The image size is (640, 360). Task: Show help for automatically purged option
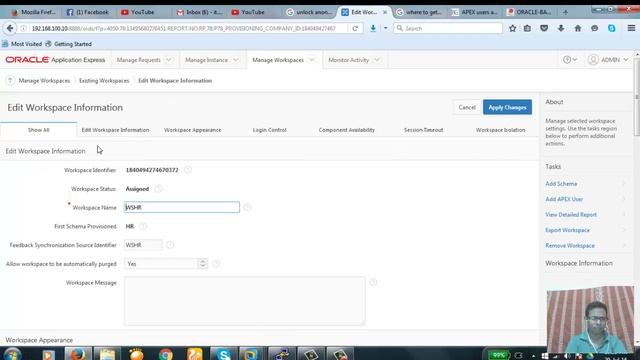[216, 264]
